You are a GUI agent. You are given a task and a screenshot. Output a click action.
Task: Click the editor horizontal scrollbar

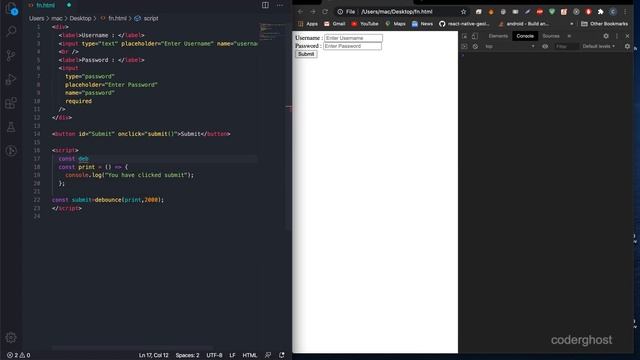coord(133,348)
